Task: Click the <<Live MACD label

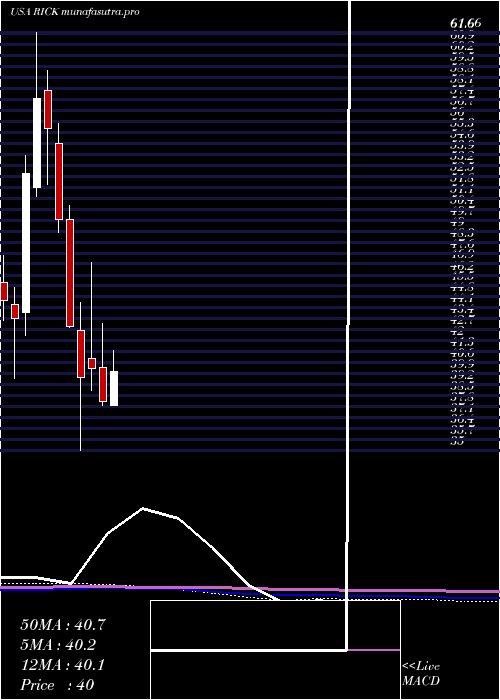Action: point(421,674)
